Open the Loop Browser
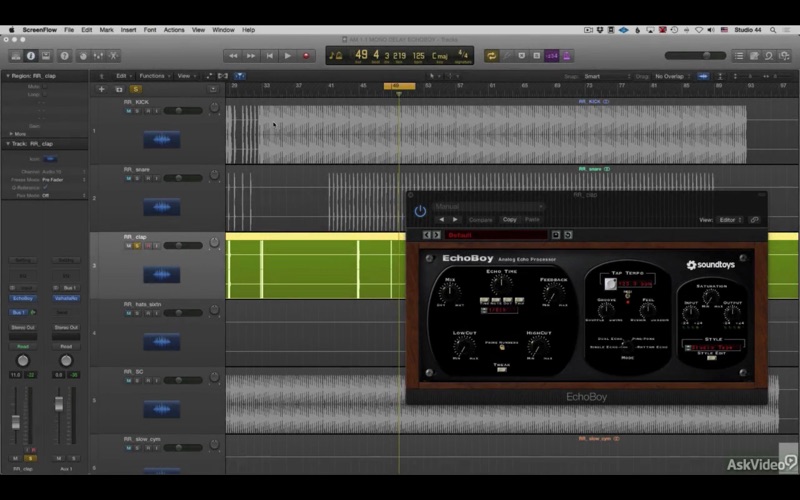The width and height of the screenshot is (800, 500). coord(768,56)
